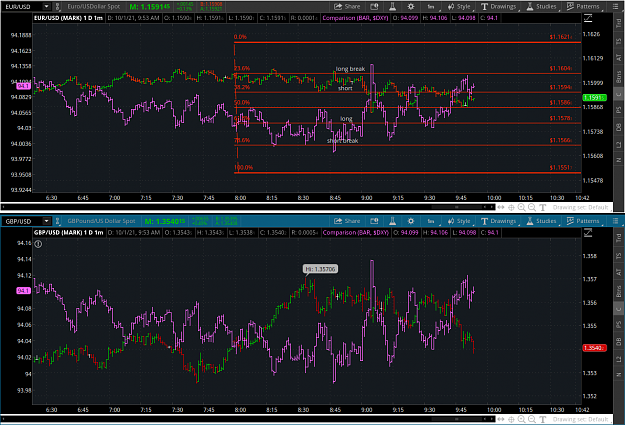The width and height of the screenshot is (625, 425).
Task: Open the L2 side tab on GBP/USD chart
Action: tap(619, 359)
